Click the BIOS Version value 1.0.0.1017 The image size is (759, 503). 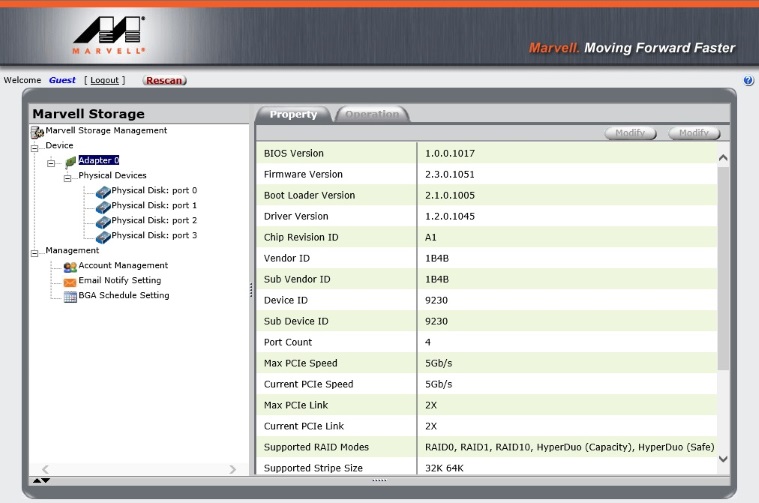click(450, 153)
